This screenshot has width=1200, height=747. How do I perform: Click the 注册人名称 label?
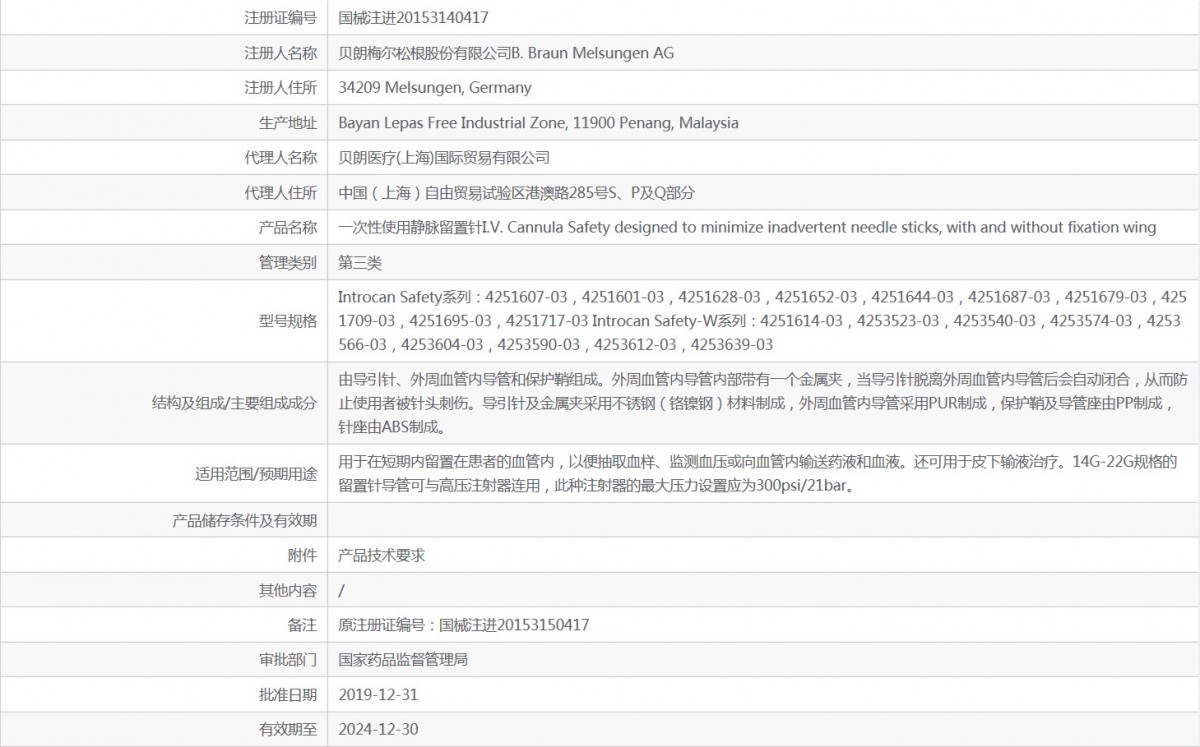click(281, 53)
